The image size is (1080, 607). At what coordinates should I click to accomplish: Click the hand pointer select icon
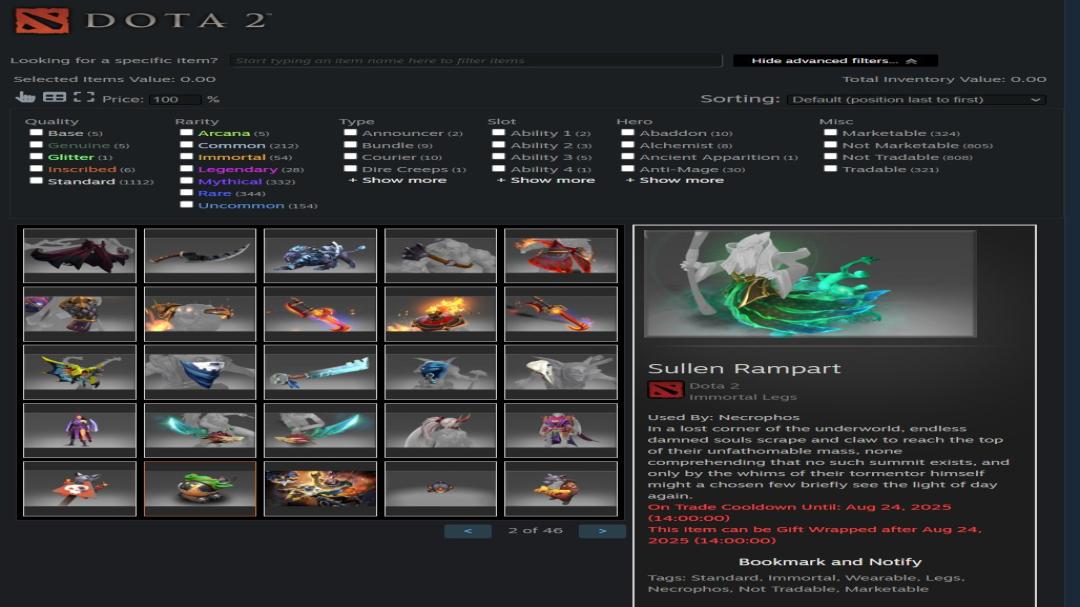25,97
